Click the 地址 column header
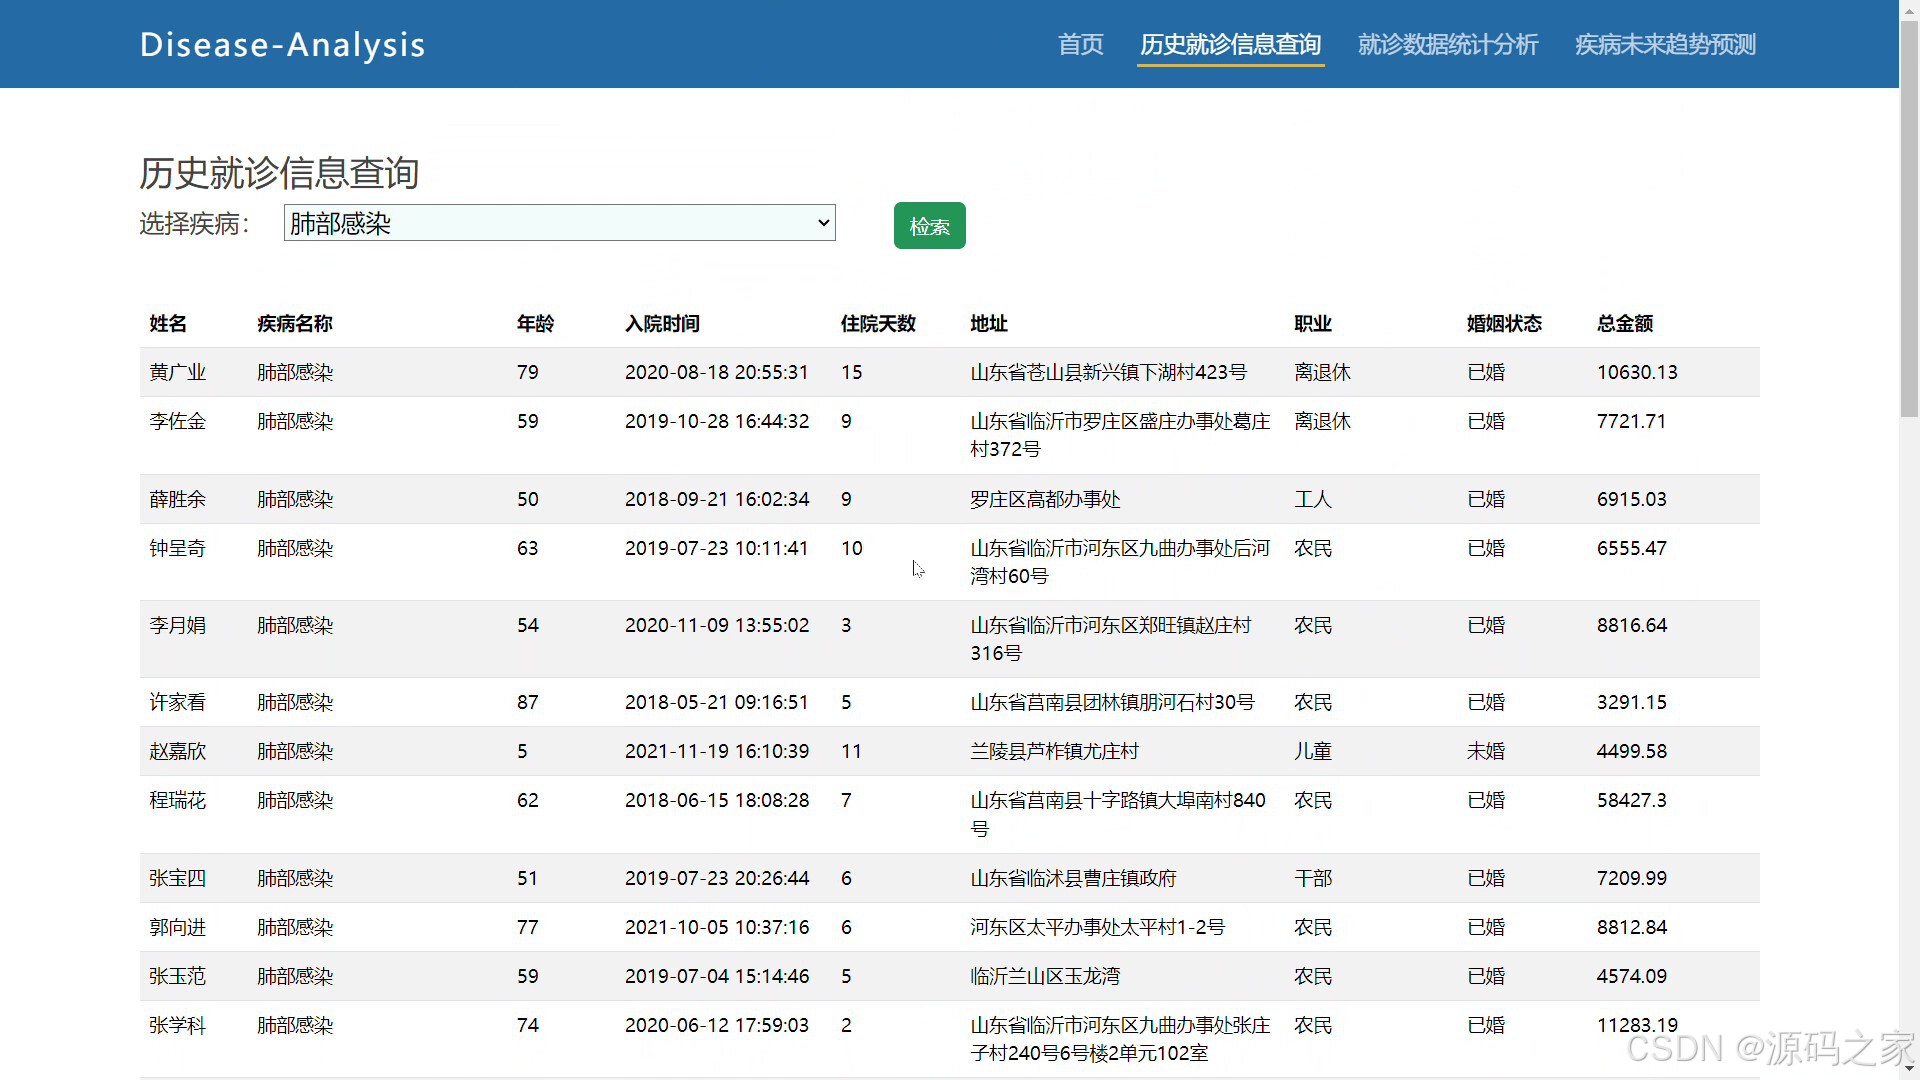The height and width of the screenshot is (1080, 1920). point(989,323)
